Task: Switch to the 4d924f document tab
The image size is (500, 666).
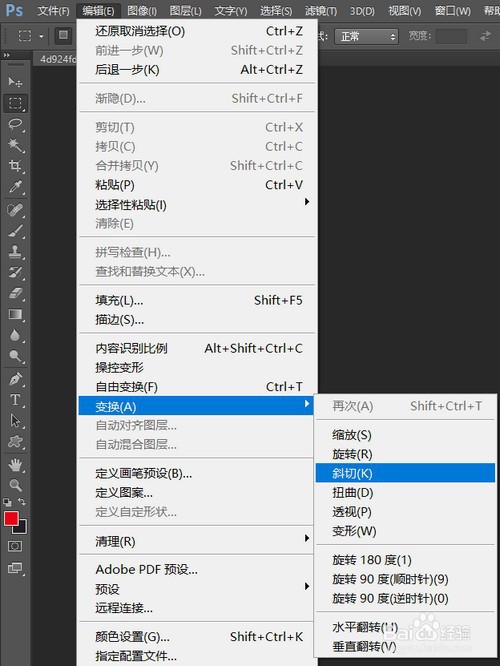Action: (x=56, y=59)
